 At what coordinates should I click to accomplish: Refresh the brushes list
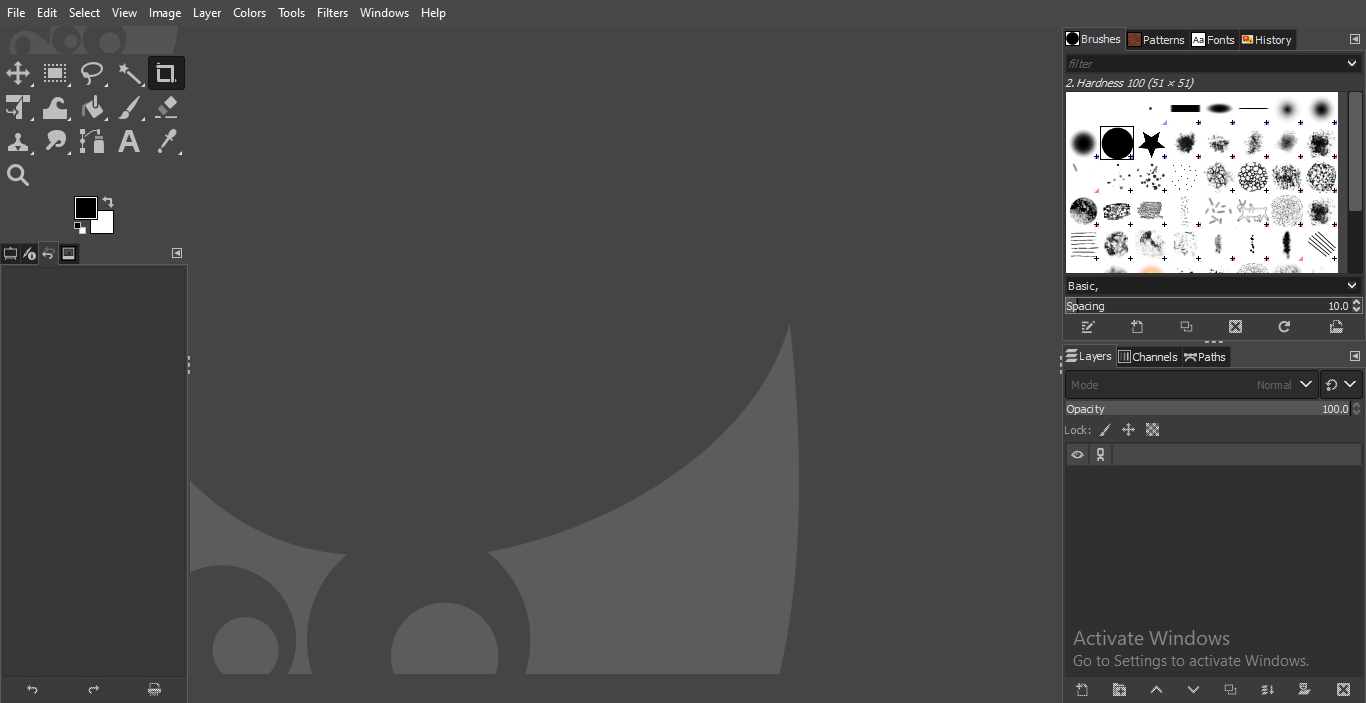coord(1284,327)
